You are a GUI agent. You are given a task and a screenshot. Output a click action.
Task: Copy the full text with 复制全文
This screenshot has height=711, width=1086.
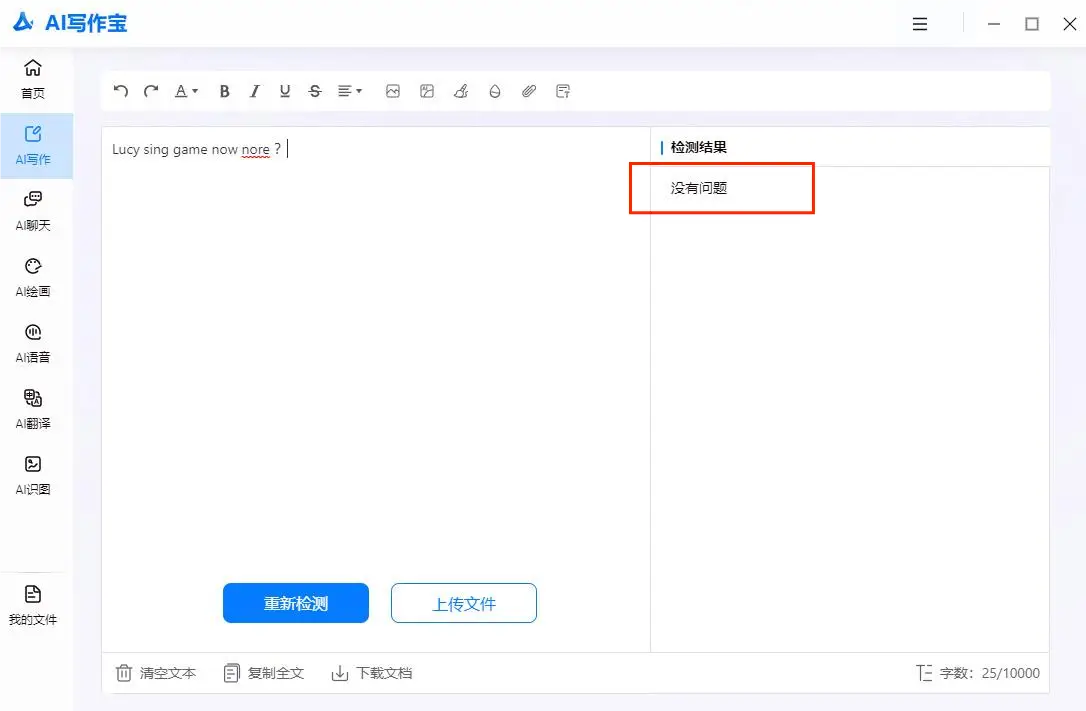click(x=264, y=673)
